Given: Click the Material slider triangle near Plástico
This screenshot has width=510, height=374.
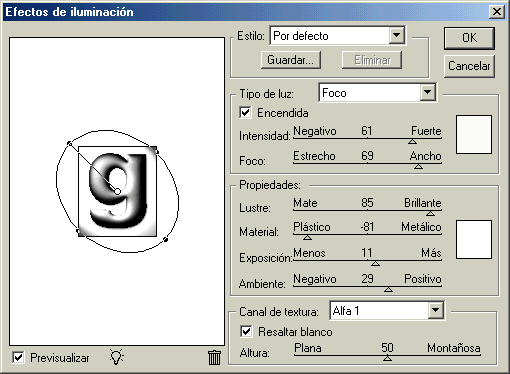Looking at the screenshot, I should (x=307, y=238).
